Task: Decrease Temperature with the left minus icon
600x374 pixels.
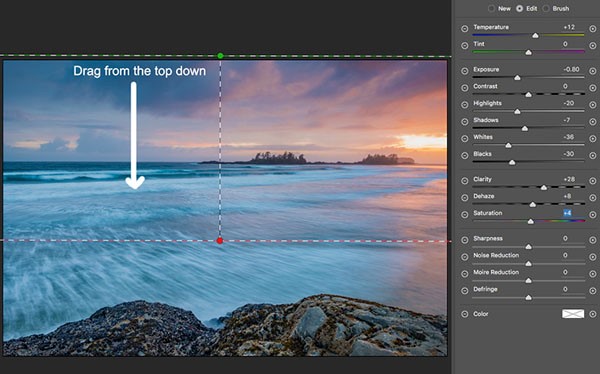Action: (465, 29)
